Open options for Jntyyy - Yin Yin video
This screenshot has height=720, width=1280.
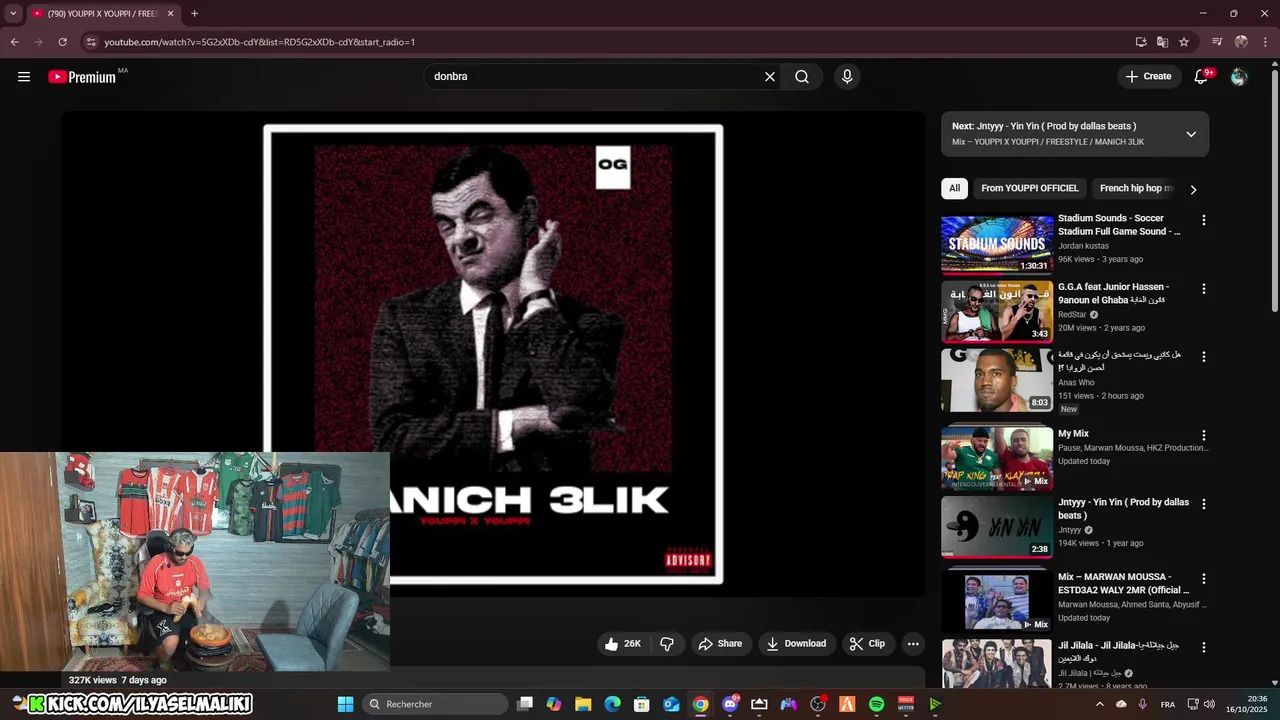coord(1204,504)
